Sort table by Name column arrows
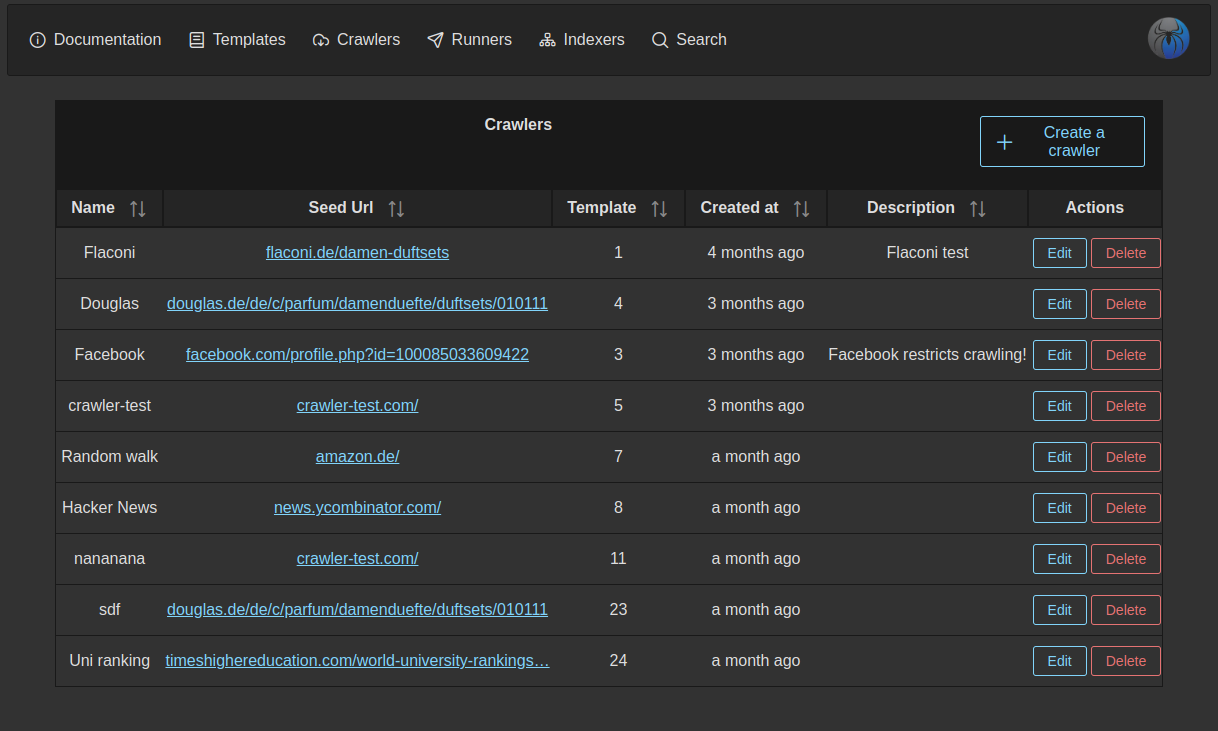This screenshot has height=731, width=1218. (138, 209)
